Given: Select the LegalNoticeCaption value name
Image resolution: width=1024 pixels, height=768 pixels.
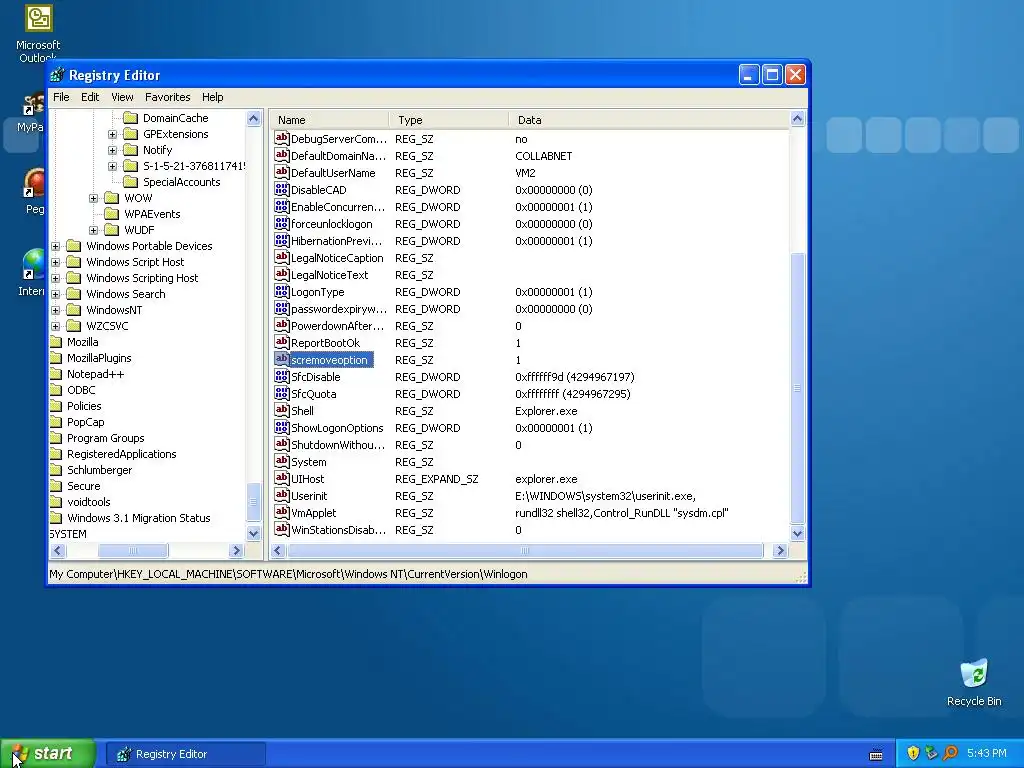Looking at the screenshot, I should point(337,257).
